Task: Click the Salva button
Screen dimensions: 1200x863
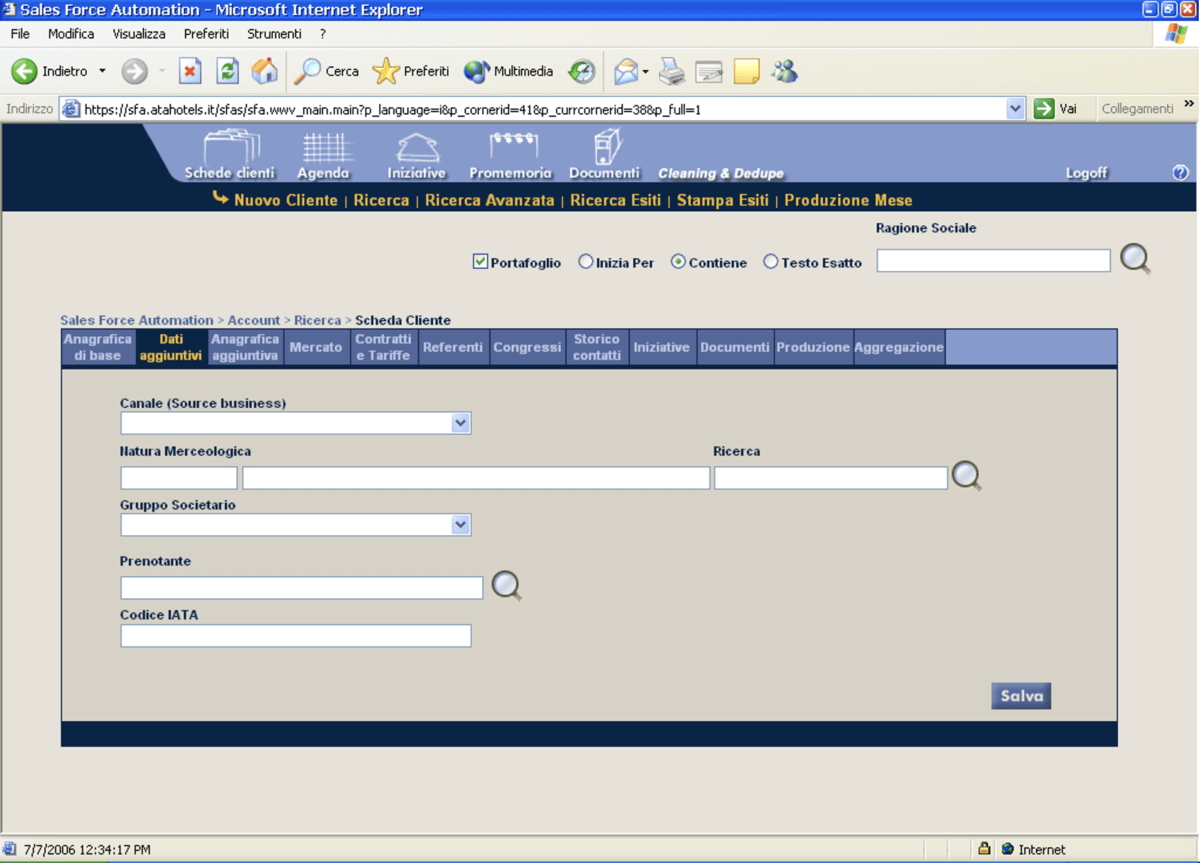Action: point(1021,696)
